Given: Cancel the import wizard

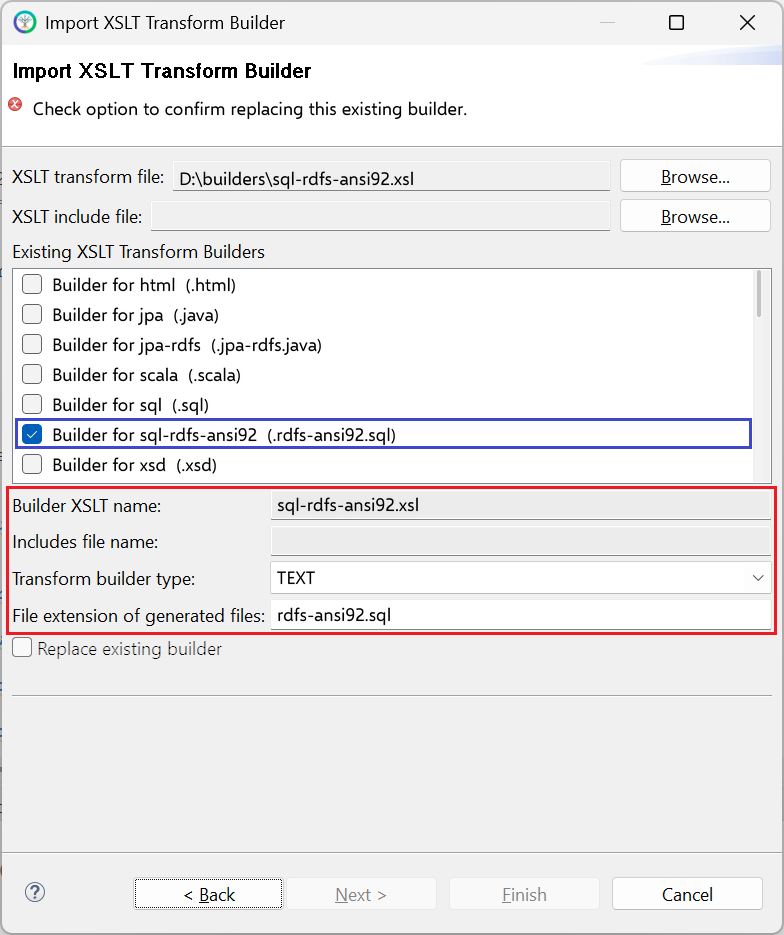Looking at the screenshot, I should [687, 894].
